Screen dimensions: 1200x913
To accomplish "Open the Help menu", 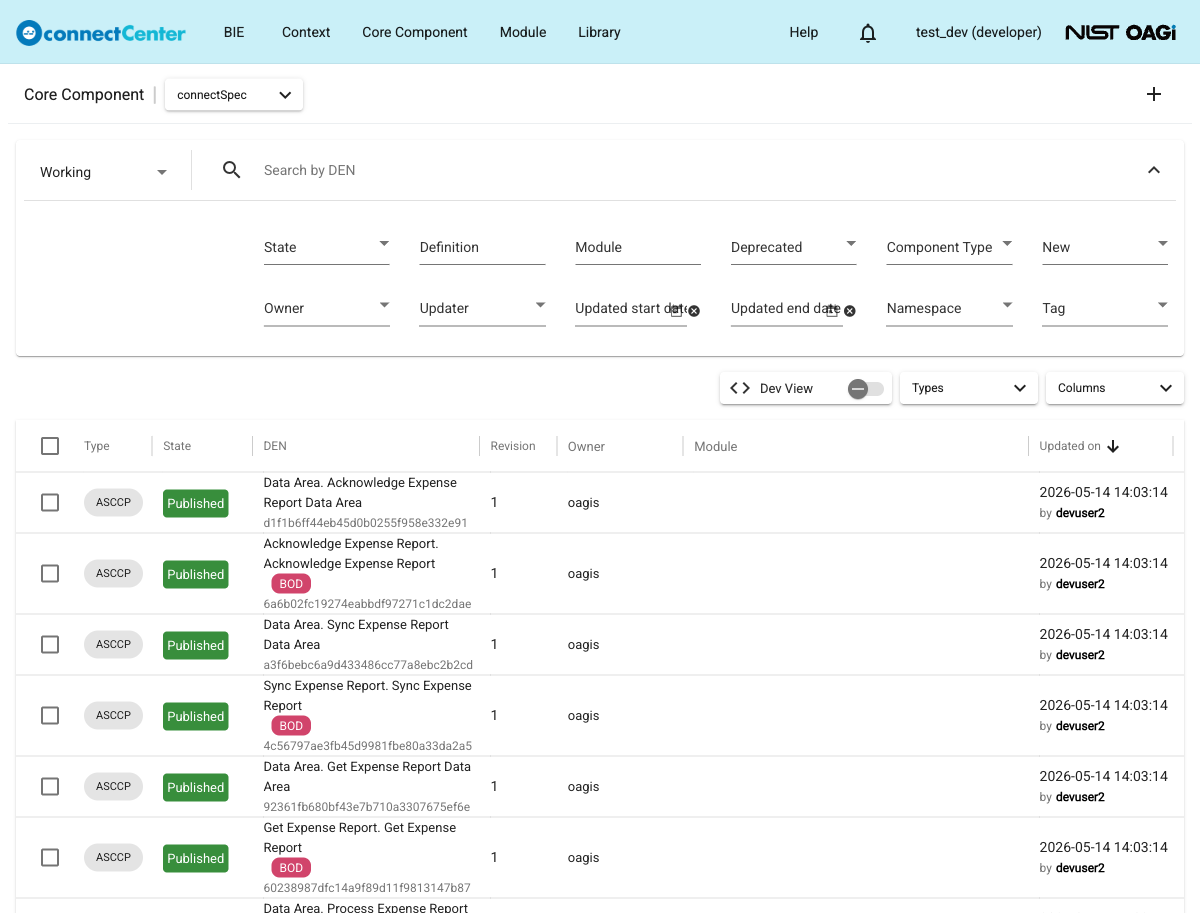I will [803, 32].
